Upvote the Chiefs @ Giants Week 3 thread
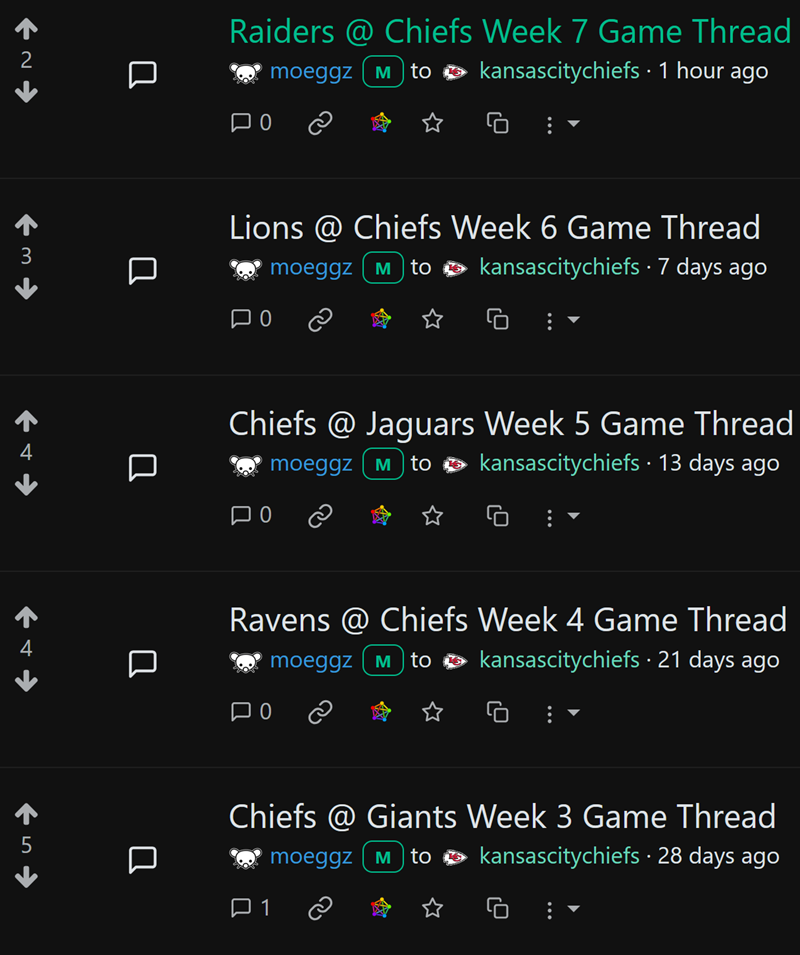Image resolution: width=800 pixels, height=955 pixels. 26,815
